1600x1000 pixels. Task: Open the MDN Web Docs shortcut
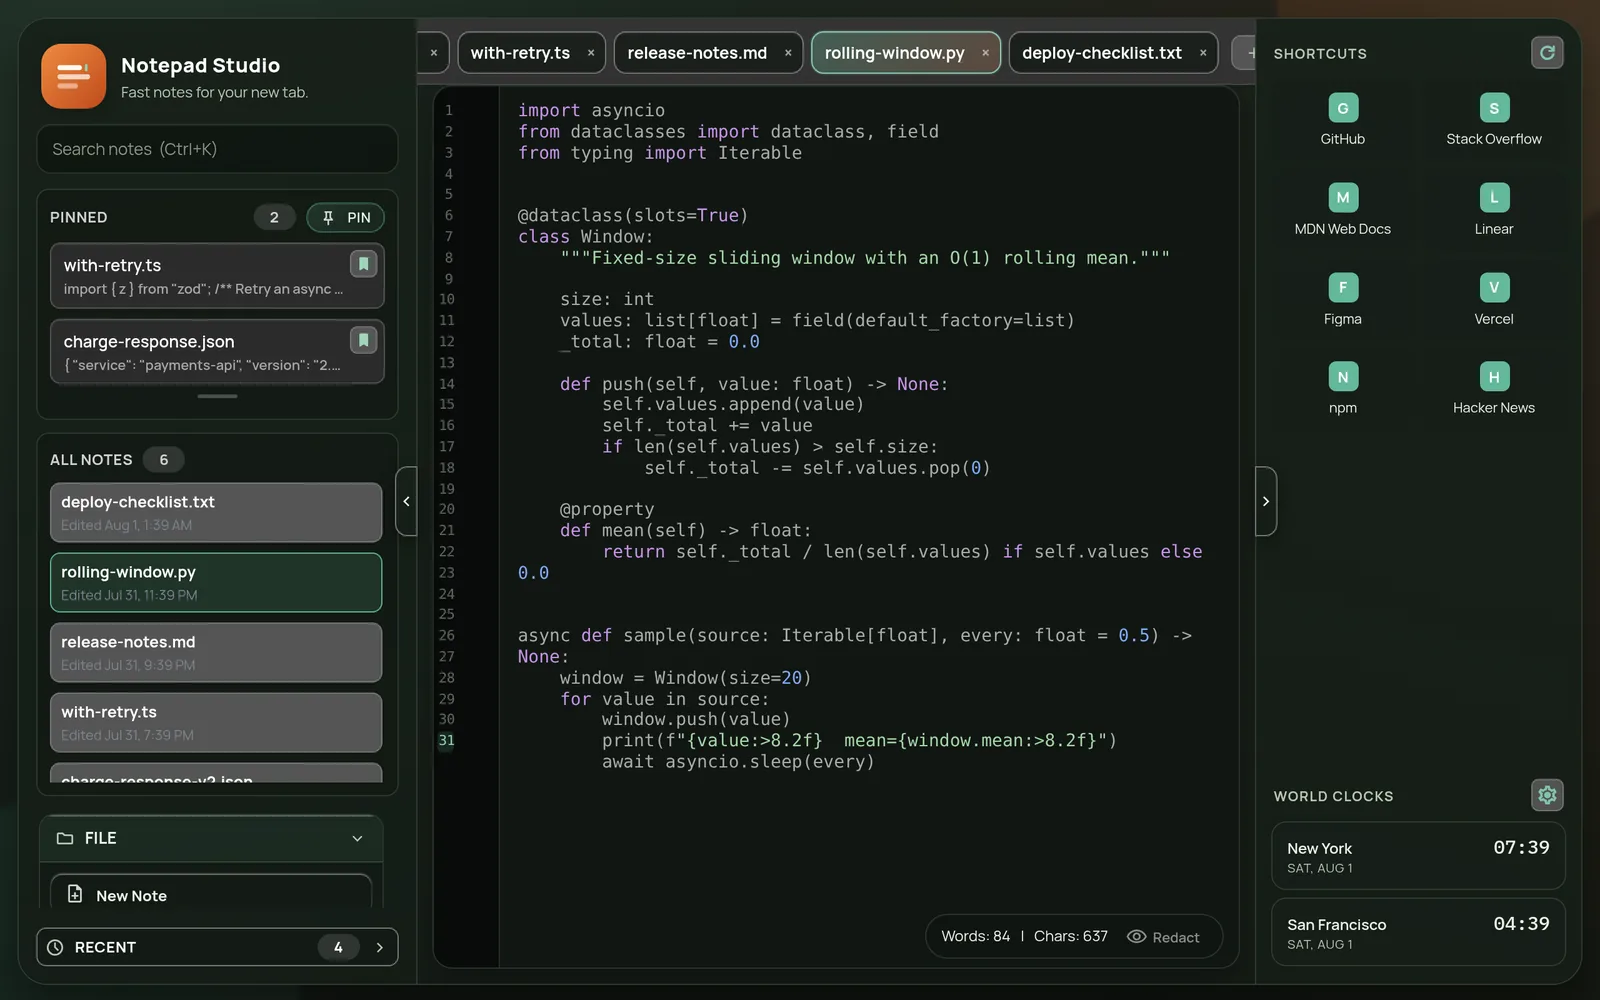click(x=1342, y=210)
